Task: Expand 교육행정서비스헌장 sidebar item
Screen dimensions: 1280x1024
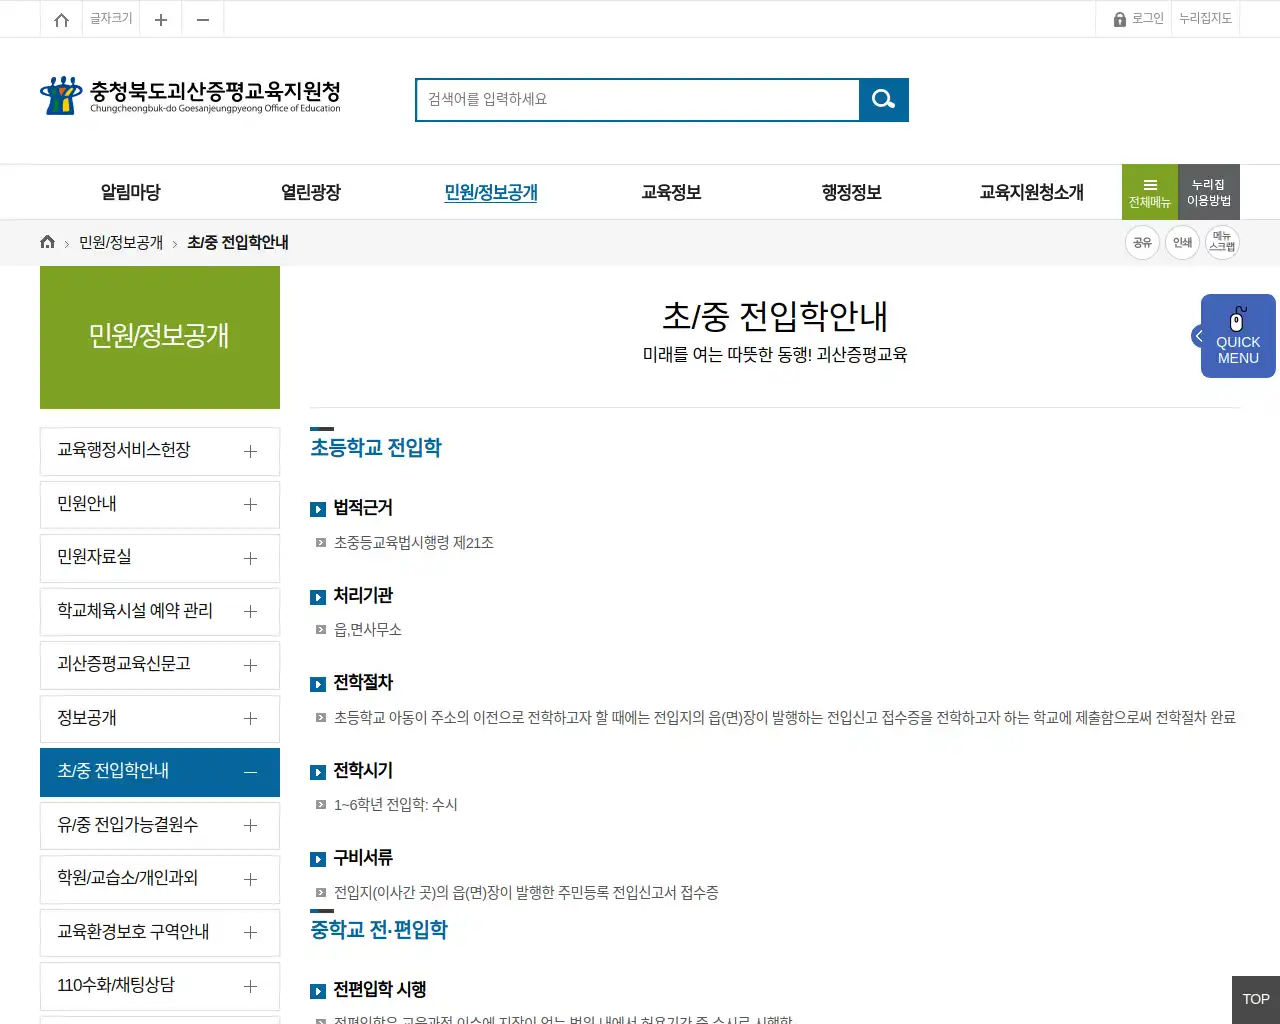Action: click(x=160, y=451)
